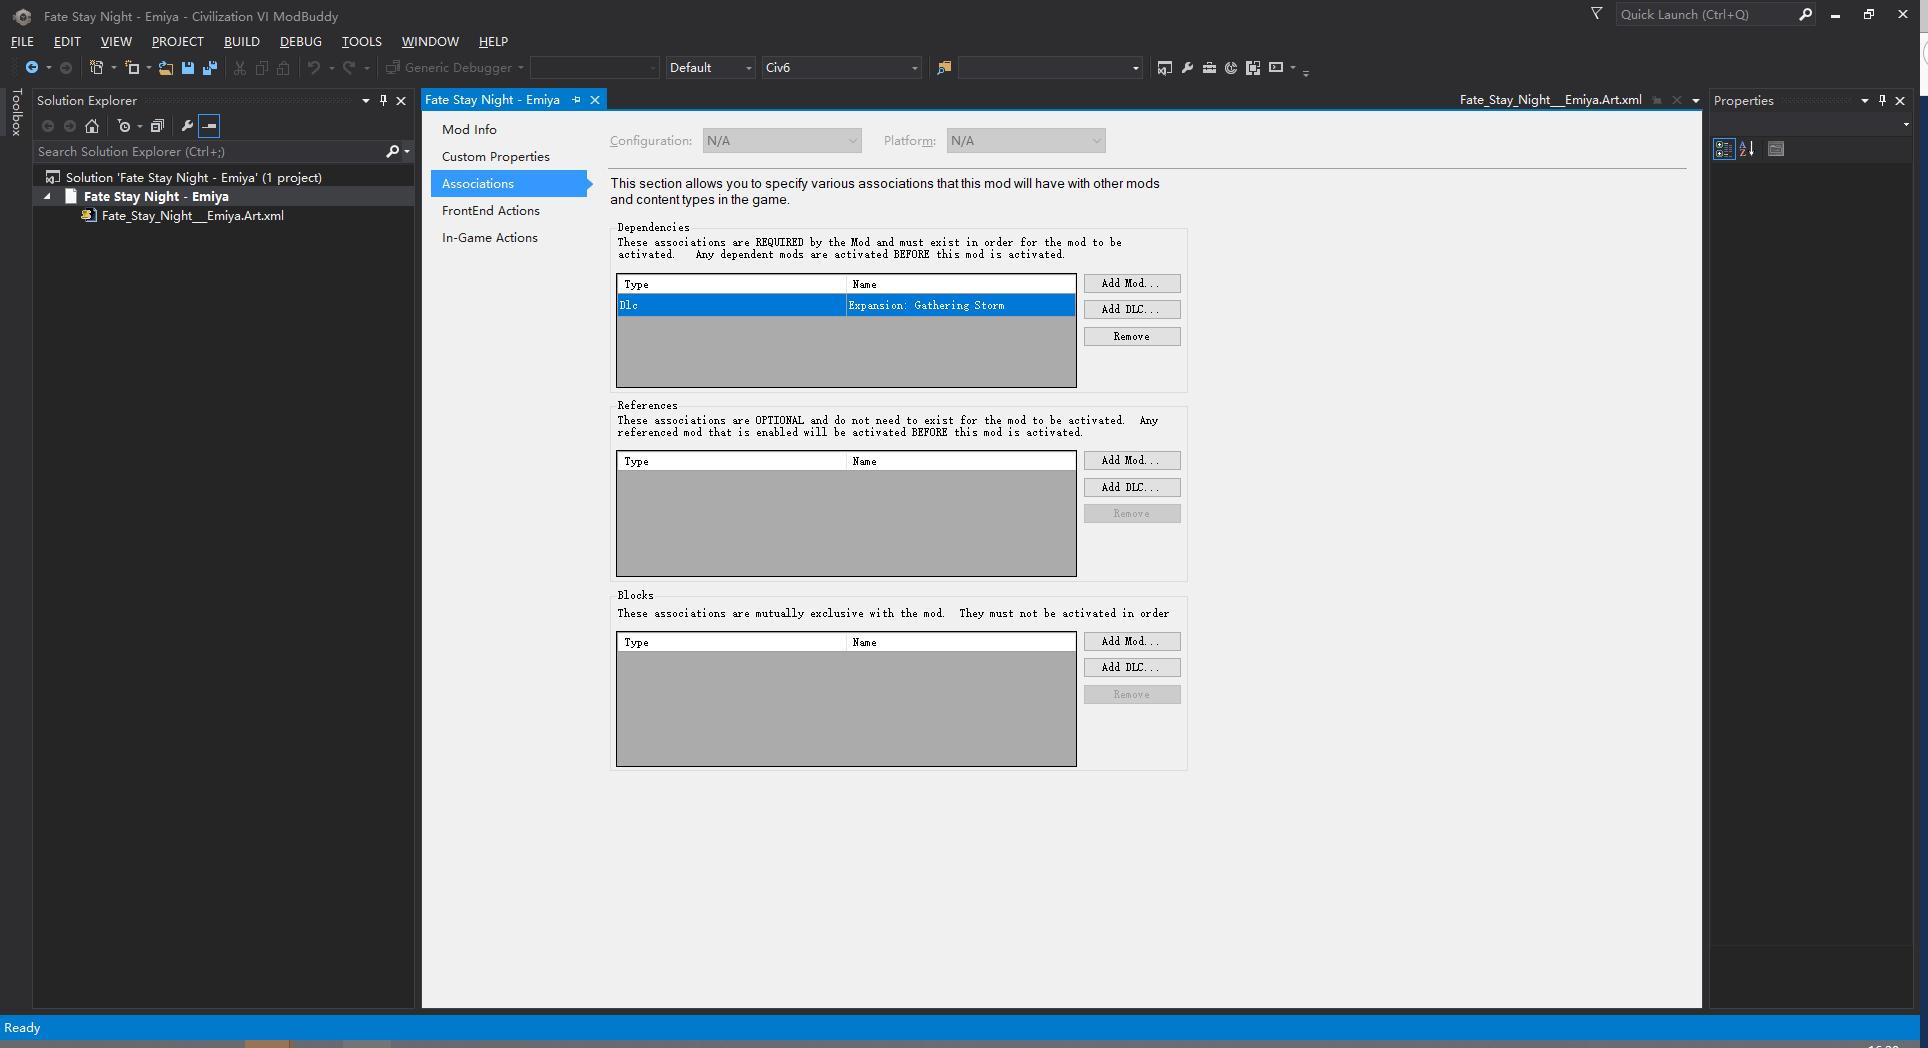This screenshot has height=1048, width=1928.
Task: Open the Command Window icon
Action: tap(1275, 67)
